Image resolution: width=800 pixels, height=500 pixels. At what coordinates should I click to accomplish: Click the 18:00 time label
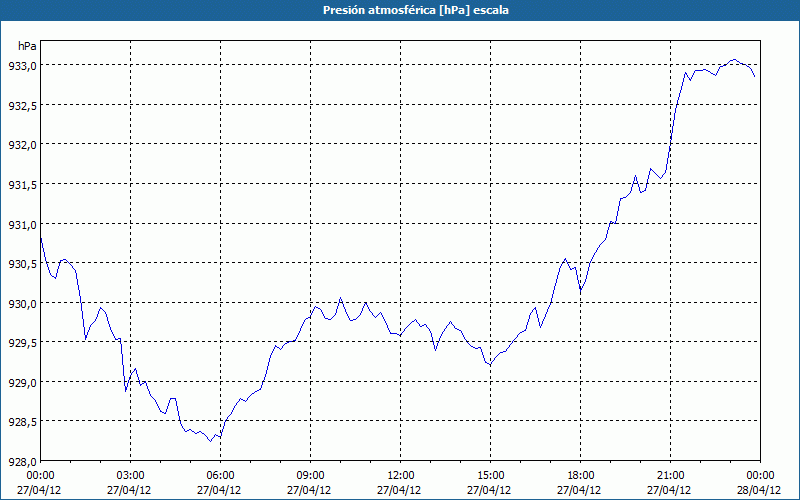point(581,475)
